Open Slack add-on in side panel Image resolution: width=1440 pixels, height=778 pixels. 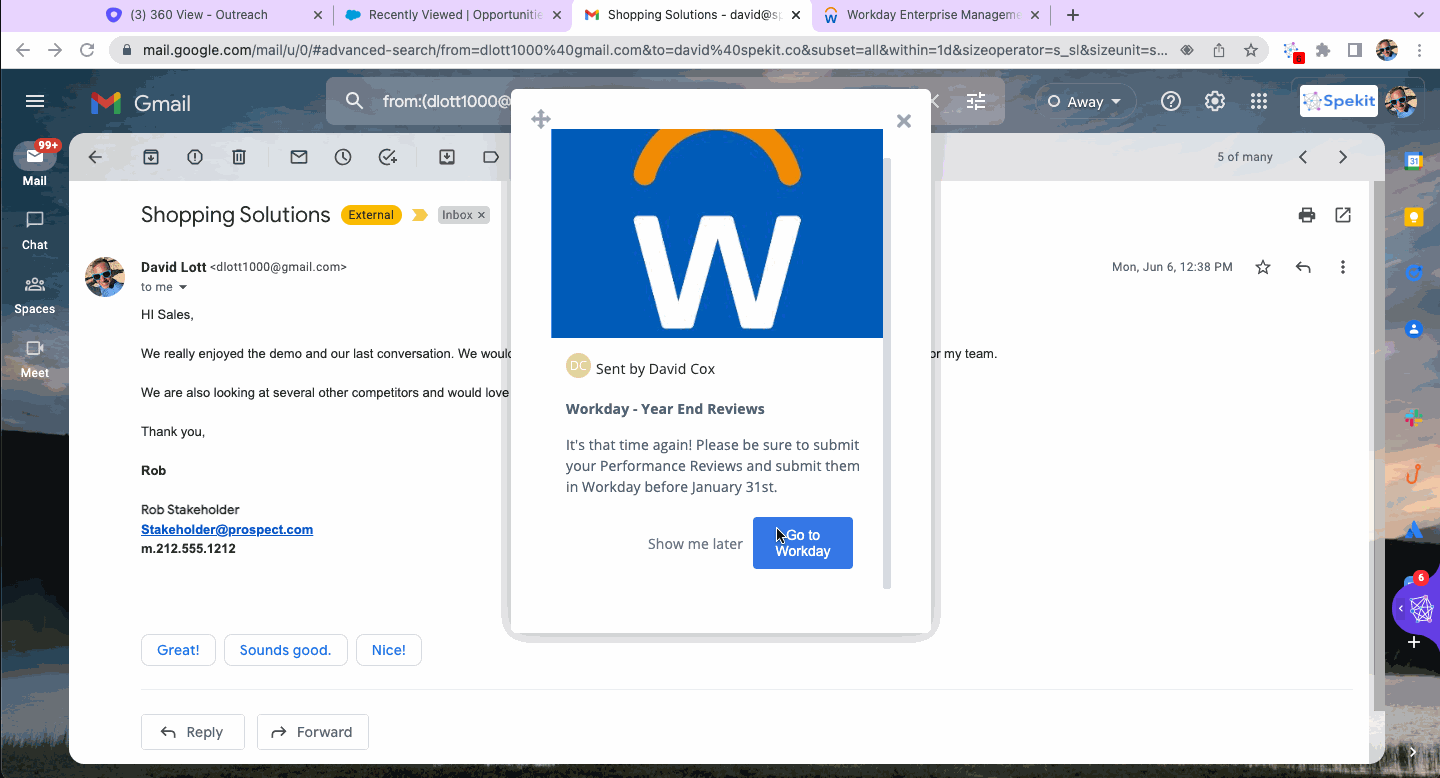click(1414, 418)
